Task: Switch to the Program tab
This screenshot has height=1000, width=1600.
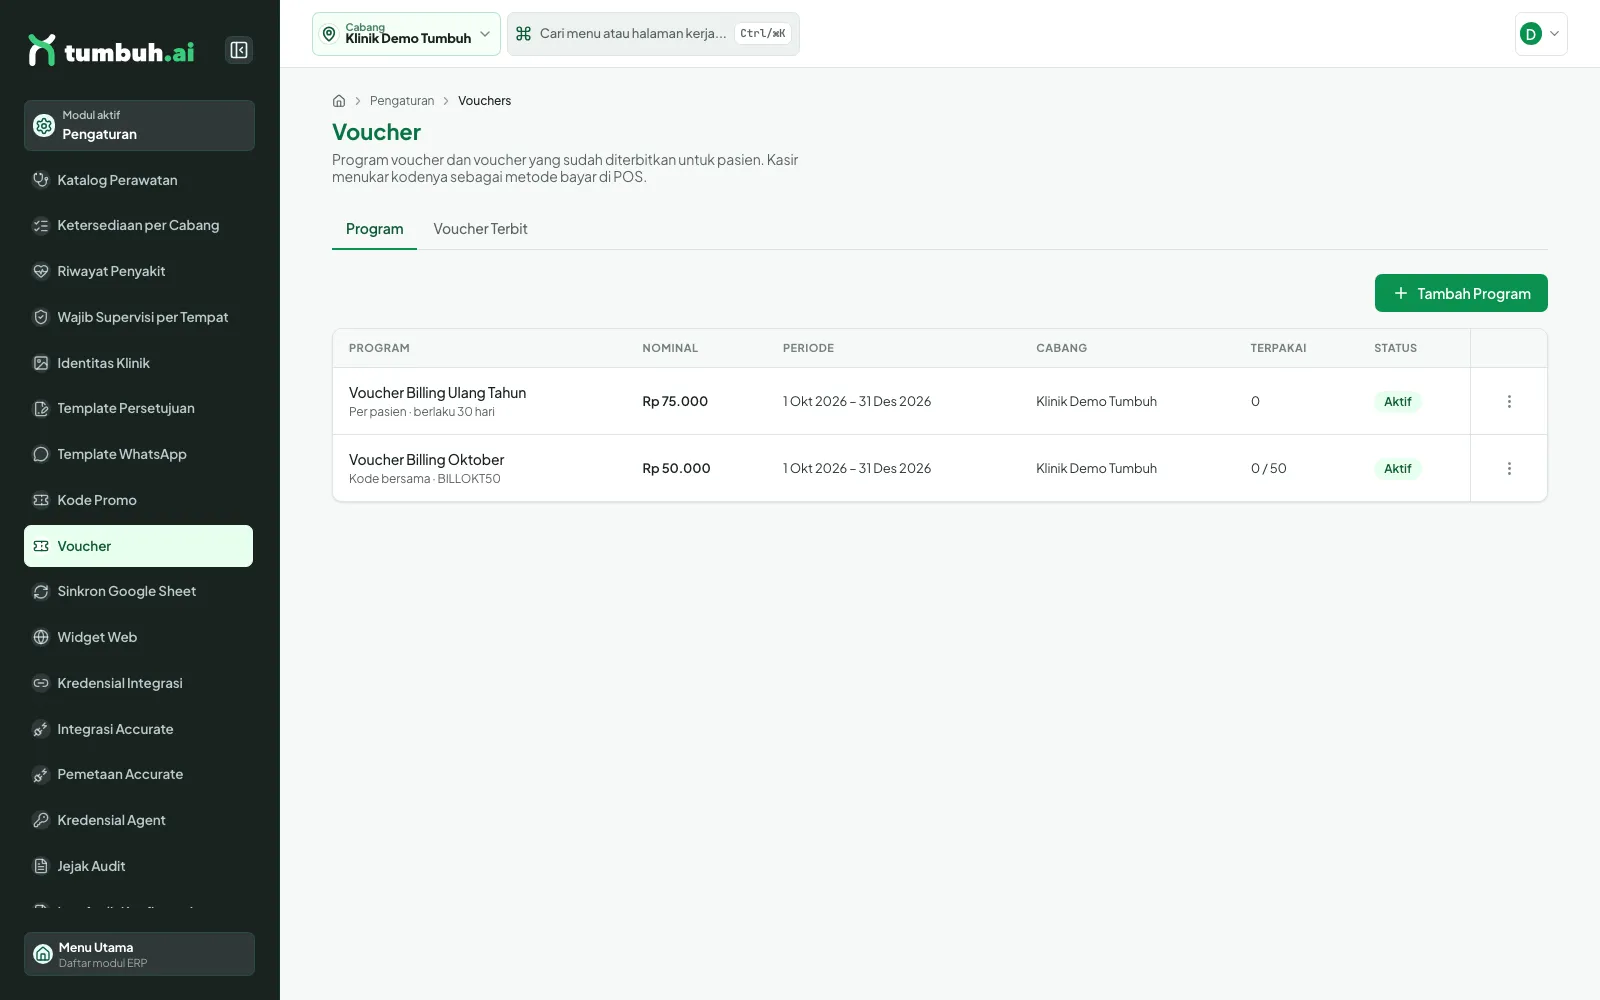Action: pos(375,229)
